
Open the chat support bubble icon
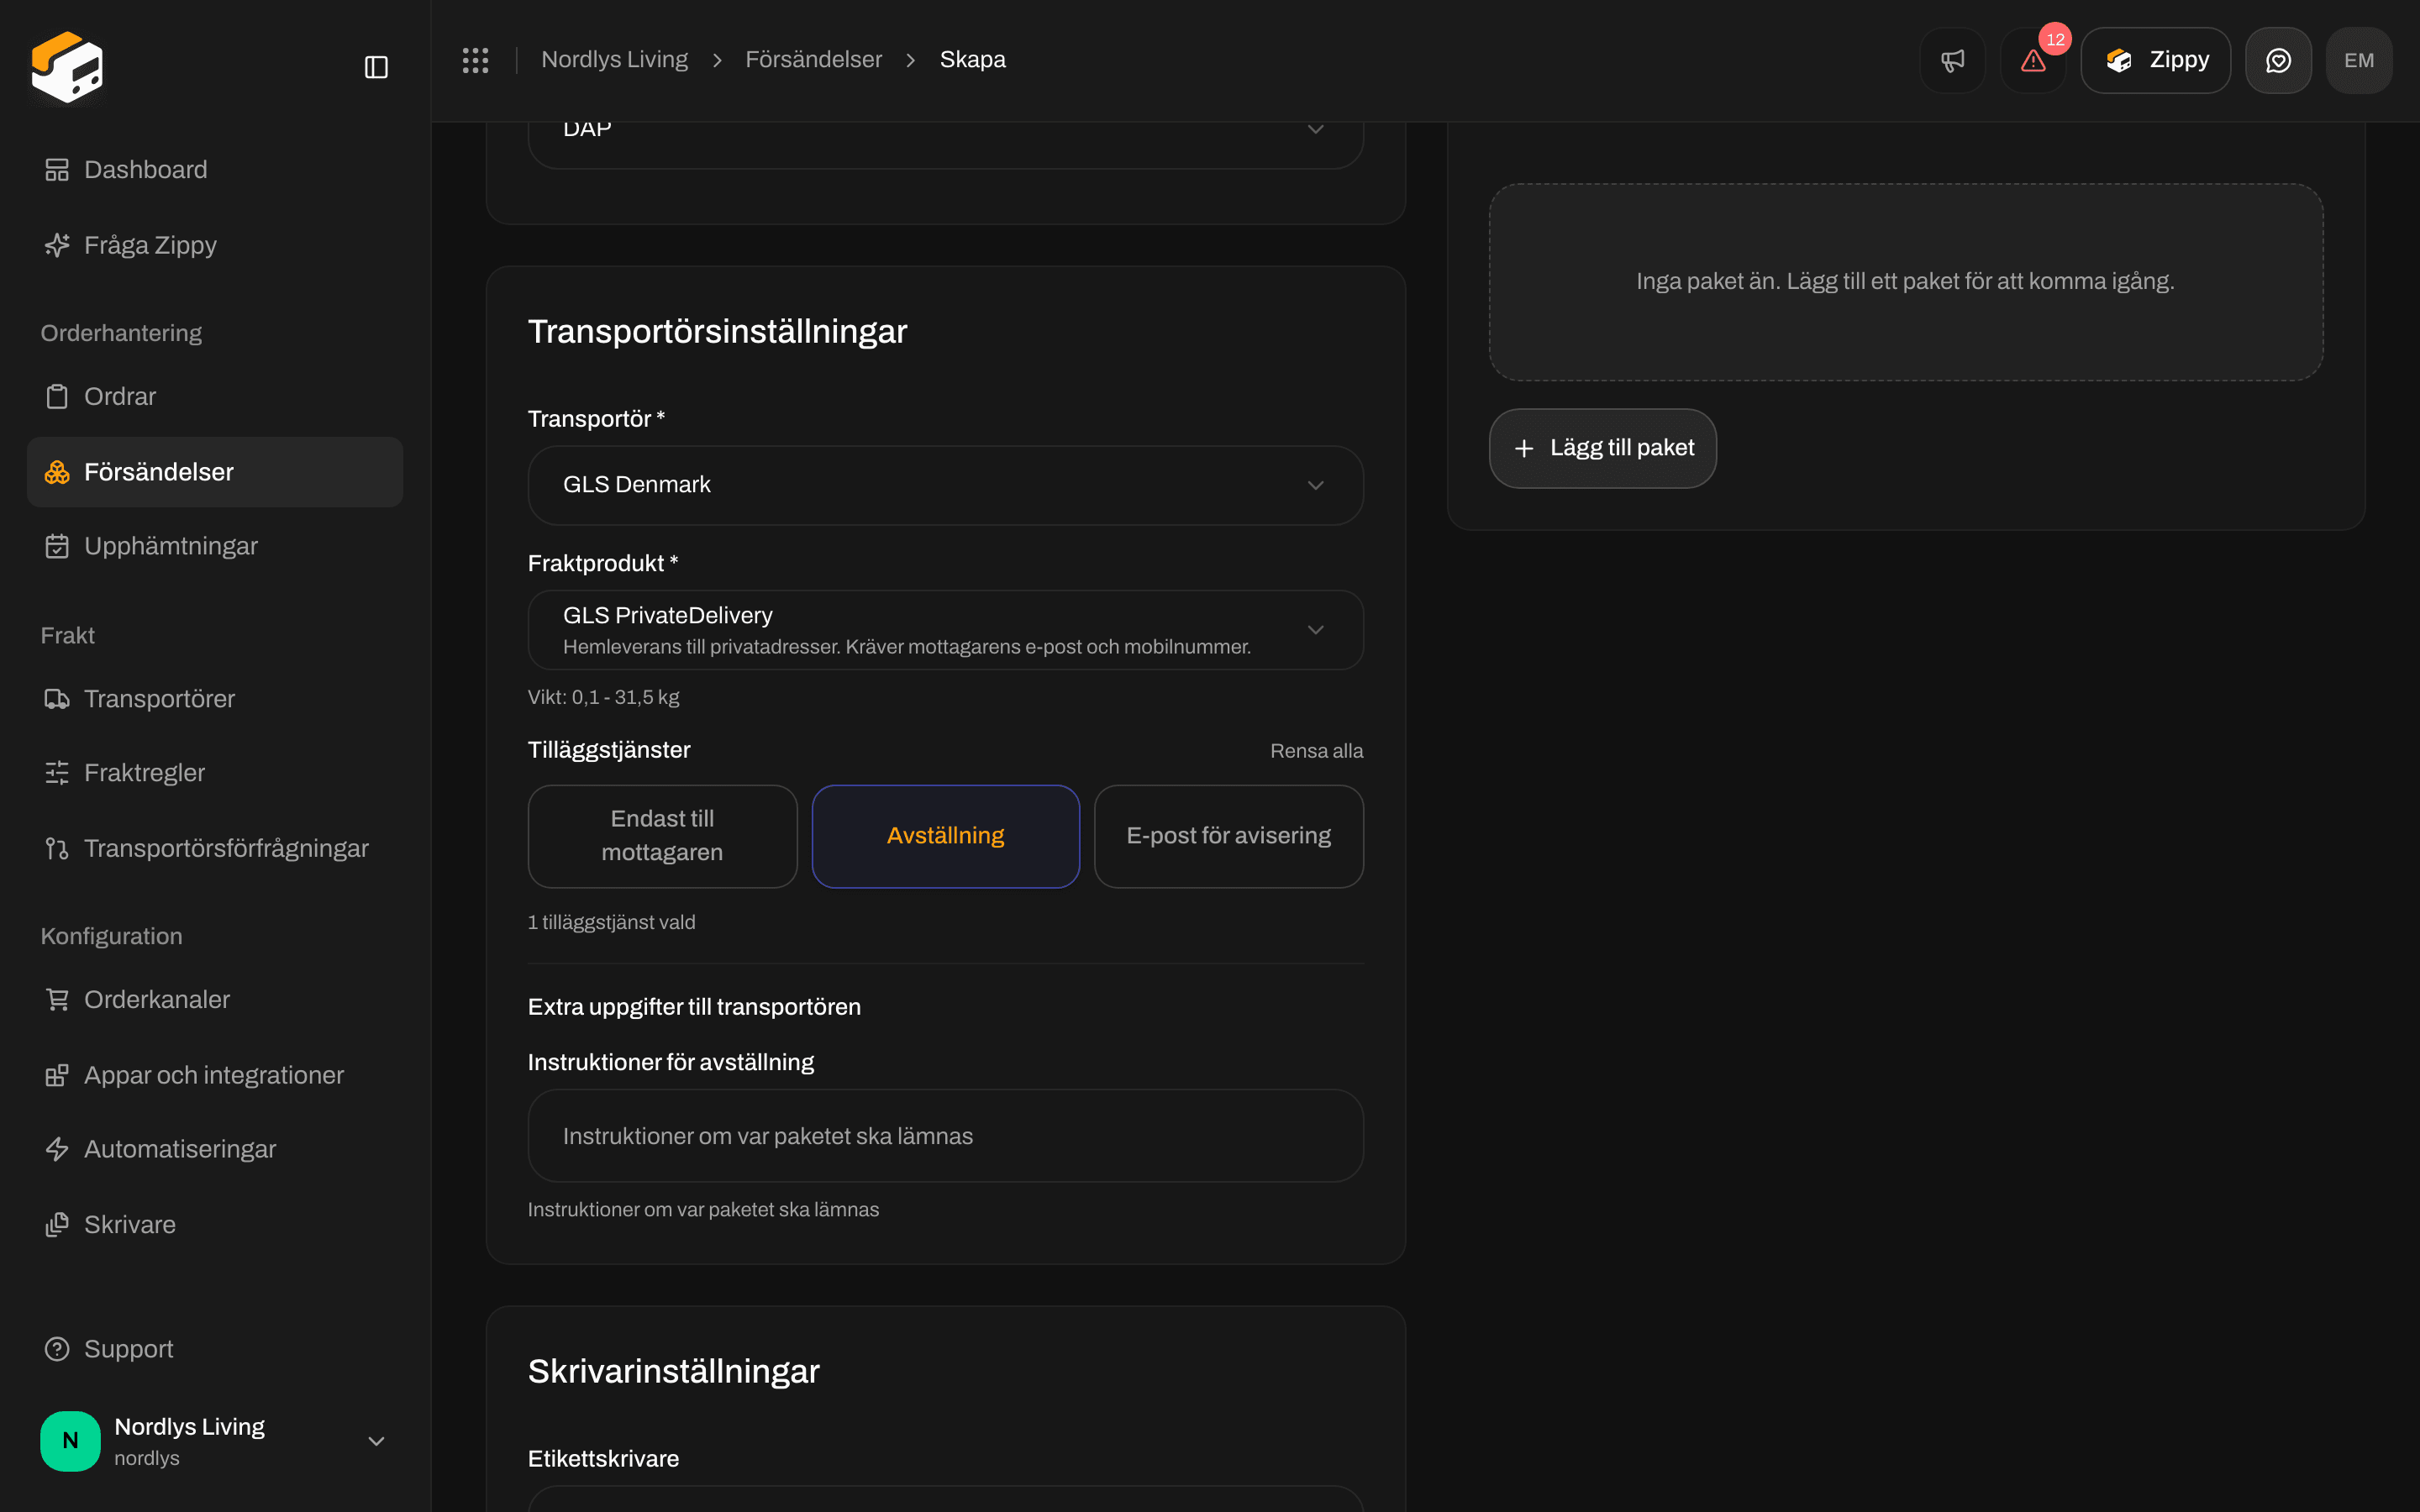coord(2278,60)
